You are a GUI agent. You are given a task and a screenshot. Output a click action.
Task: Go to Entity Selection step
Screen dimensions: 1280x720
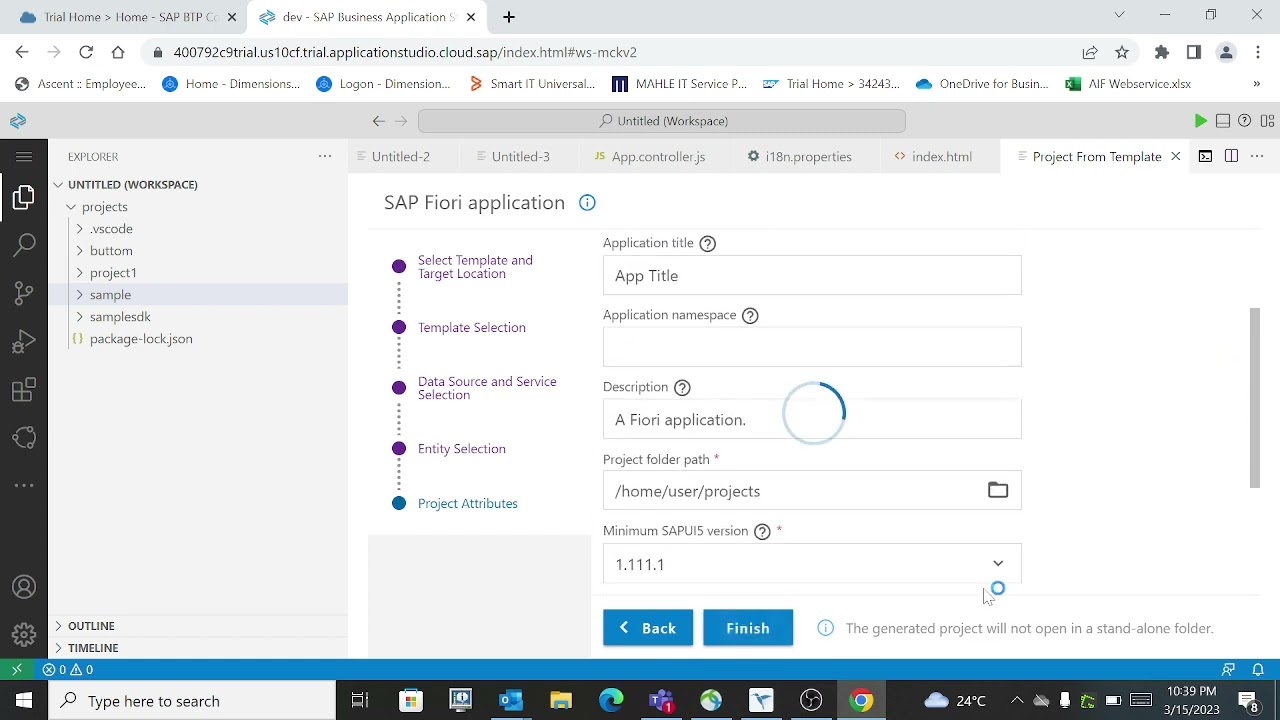pyautogui.click(x=462, y=449)
